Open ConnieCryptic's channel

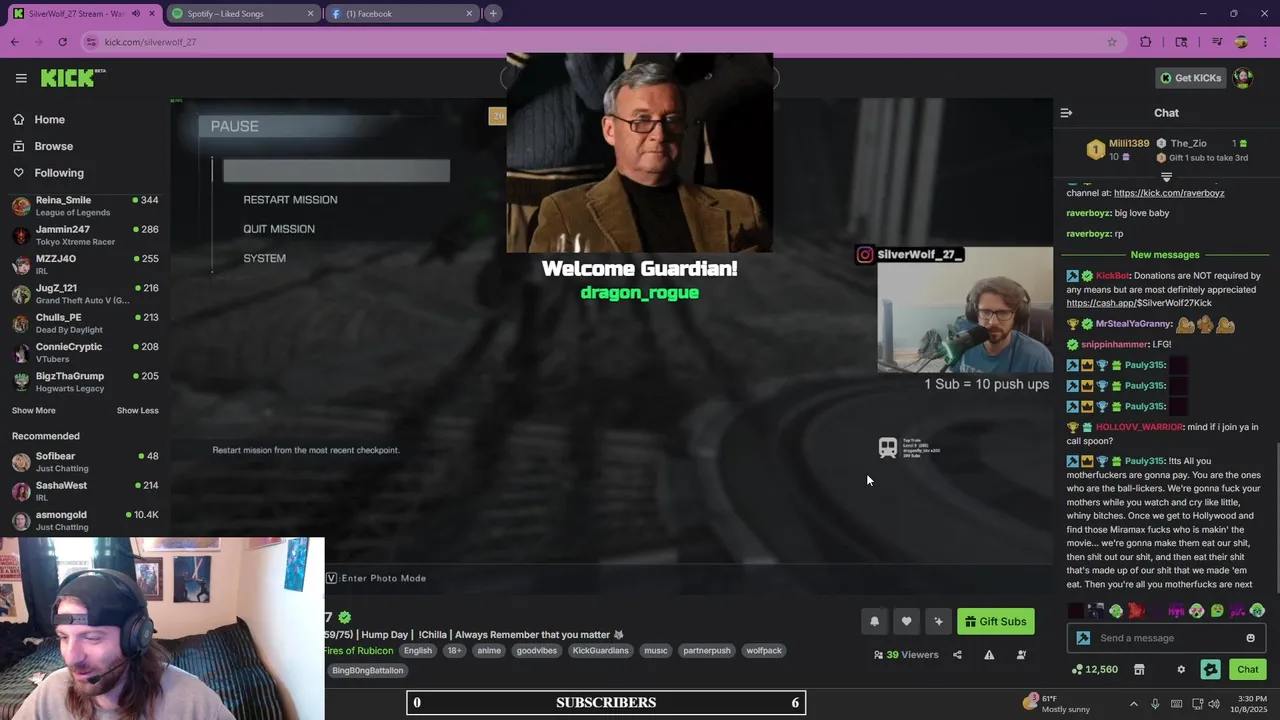(85, 352)
